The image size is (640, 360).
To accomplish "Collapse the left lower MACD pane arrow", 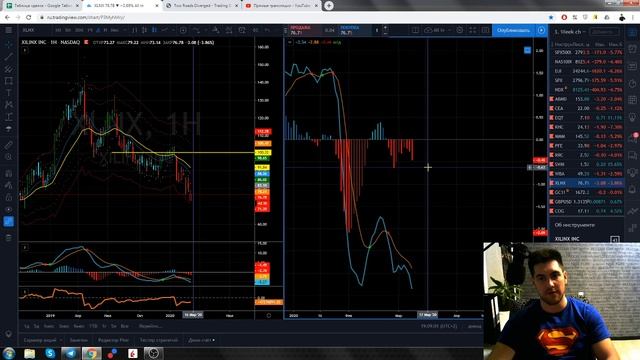I will (25, 247).
